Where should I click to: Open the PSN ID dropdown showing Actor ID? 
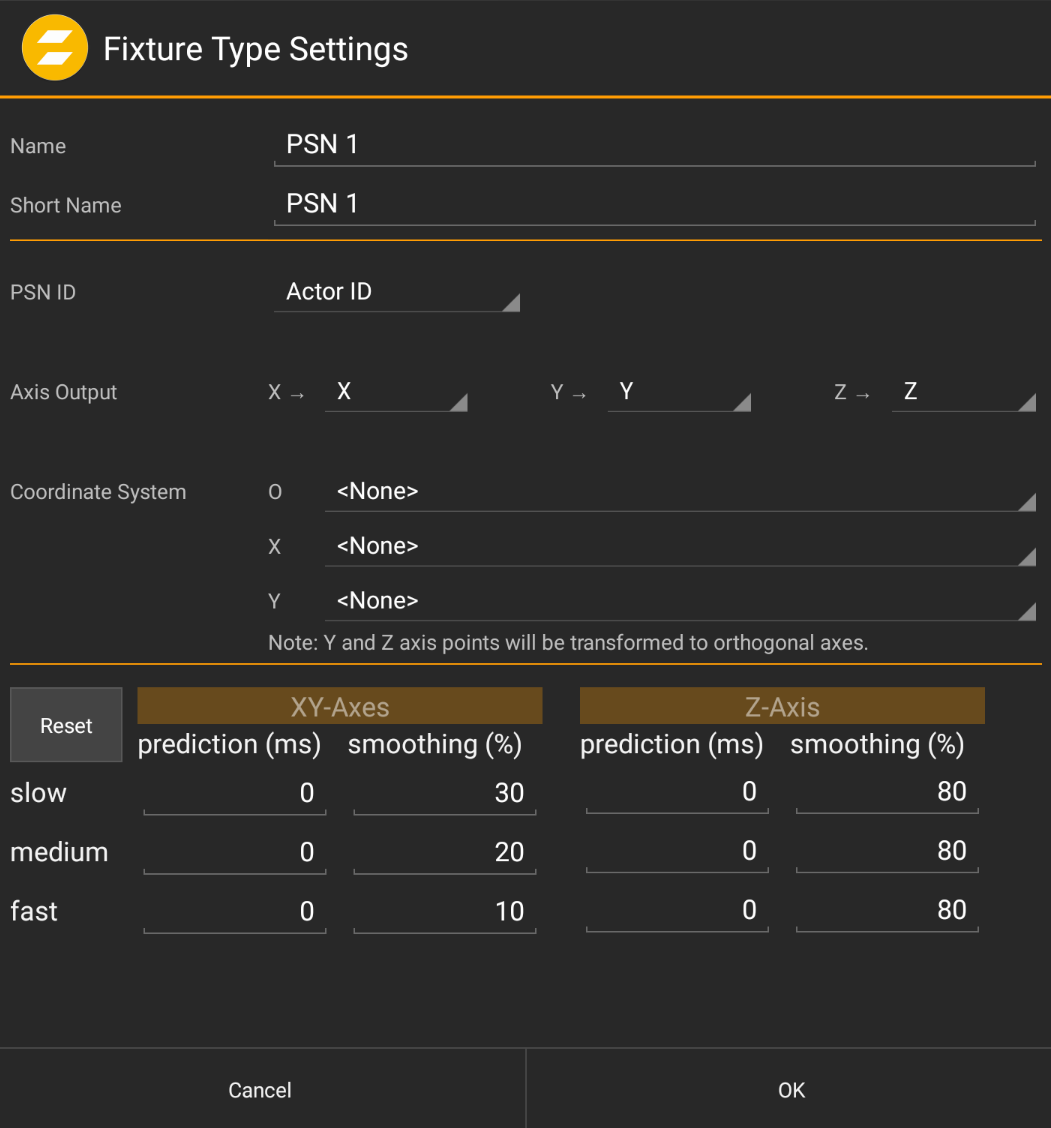point(397,292)
